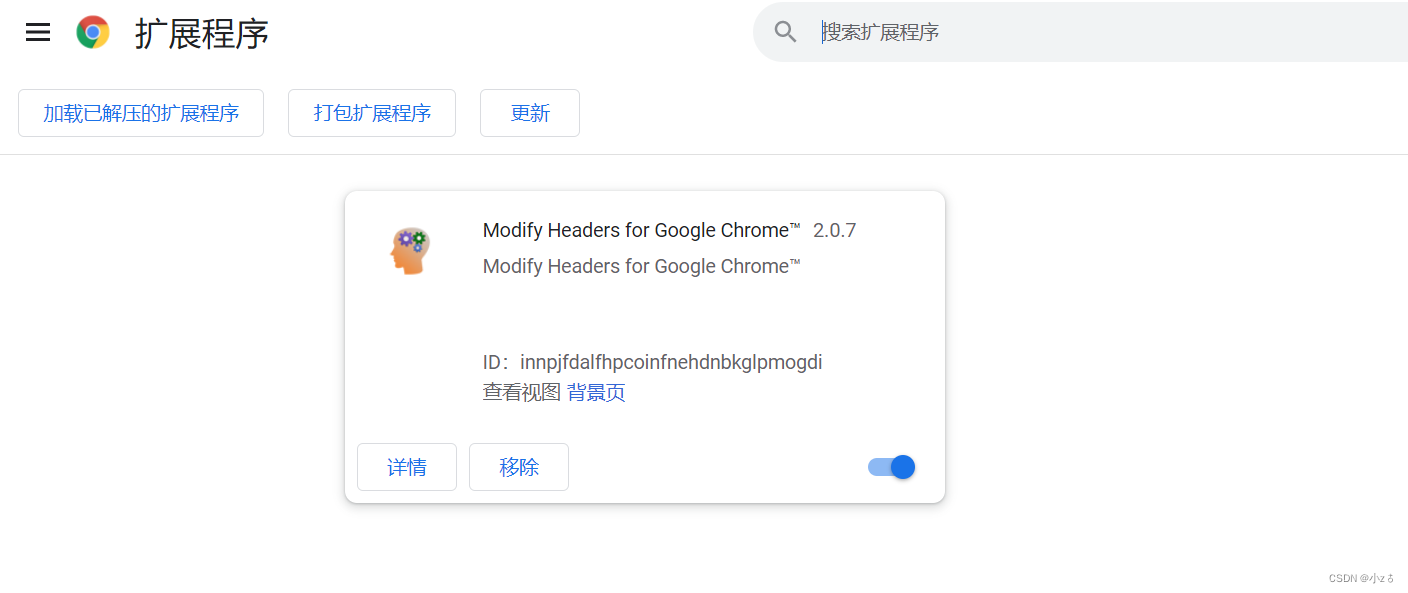
Task: Click 移除 to remove the extension
Action: point(519,467)
